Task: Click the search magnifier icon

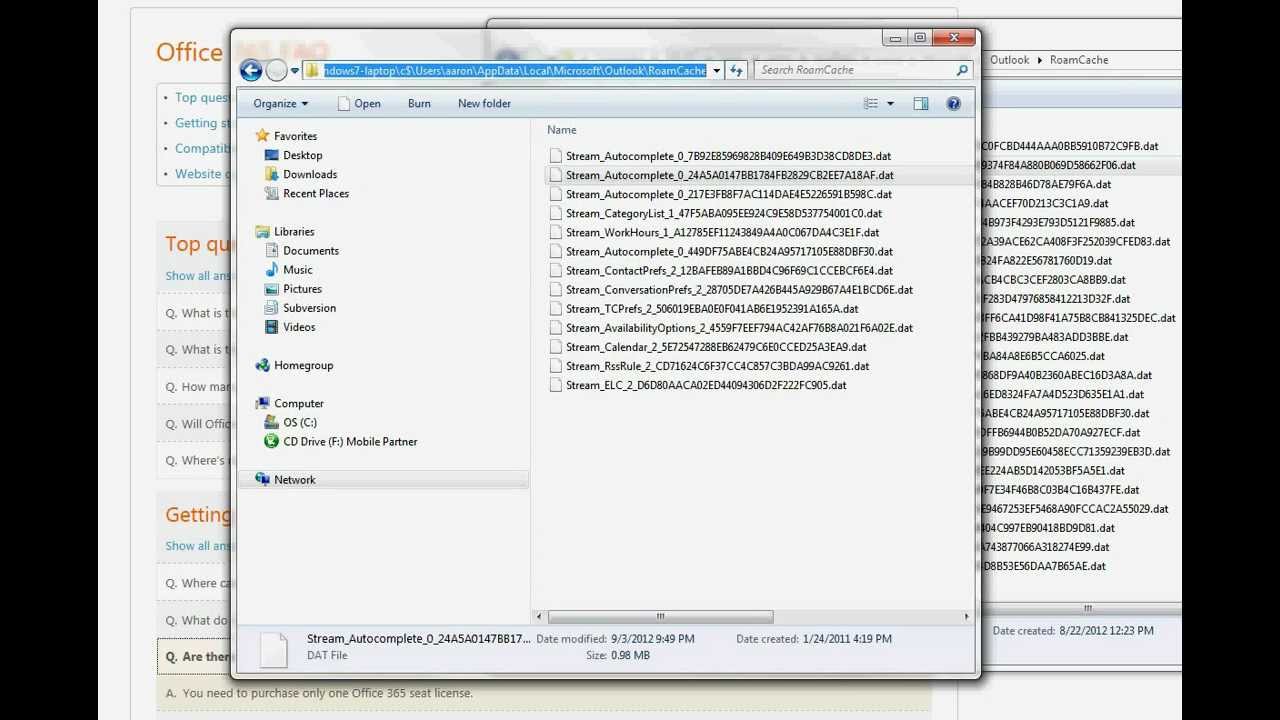Action: [962, 70]
